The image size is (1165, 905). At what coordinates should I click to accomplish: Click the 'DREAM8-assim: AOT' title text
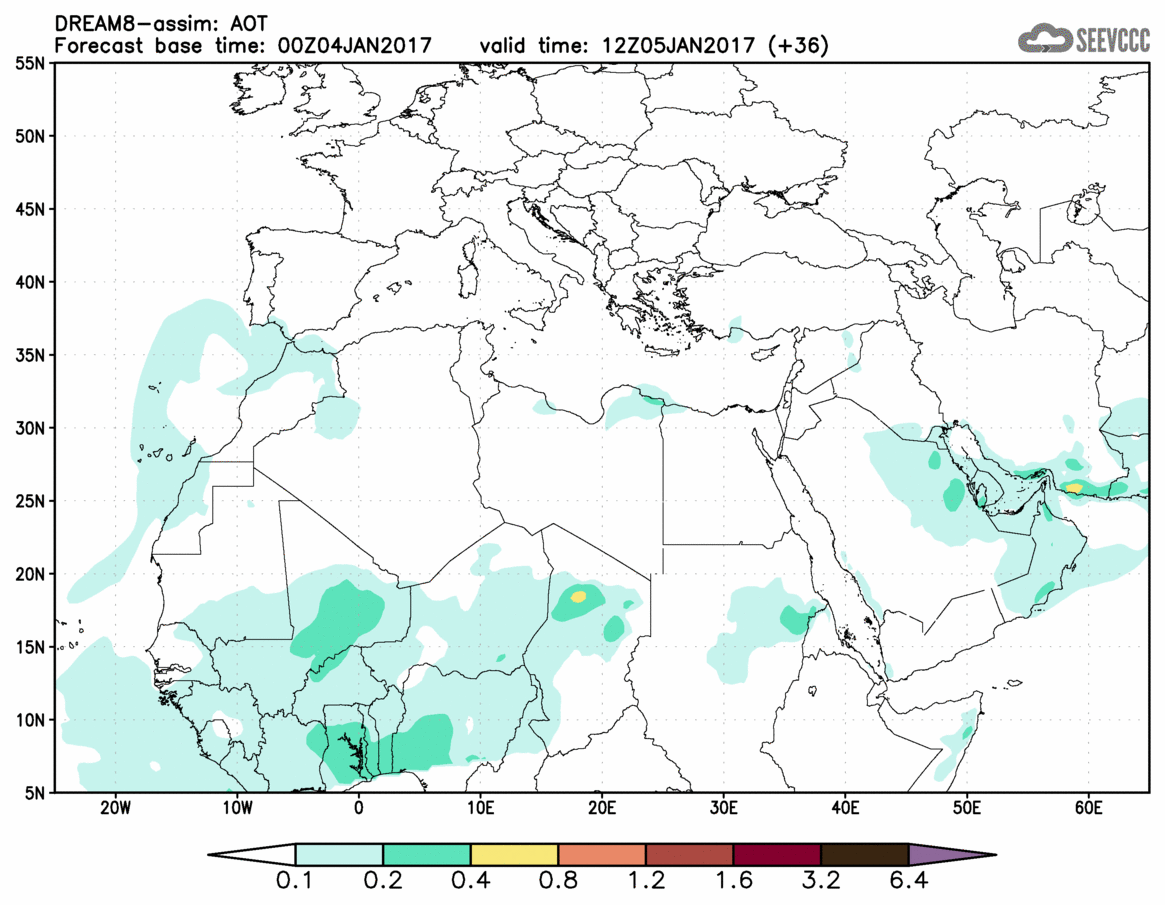[x=161, y=24]
